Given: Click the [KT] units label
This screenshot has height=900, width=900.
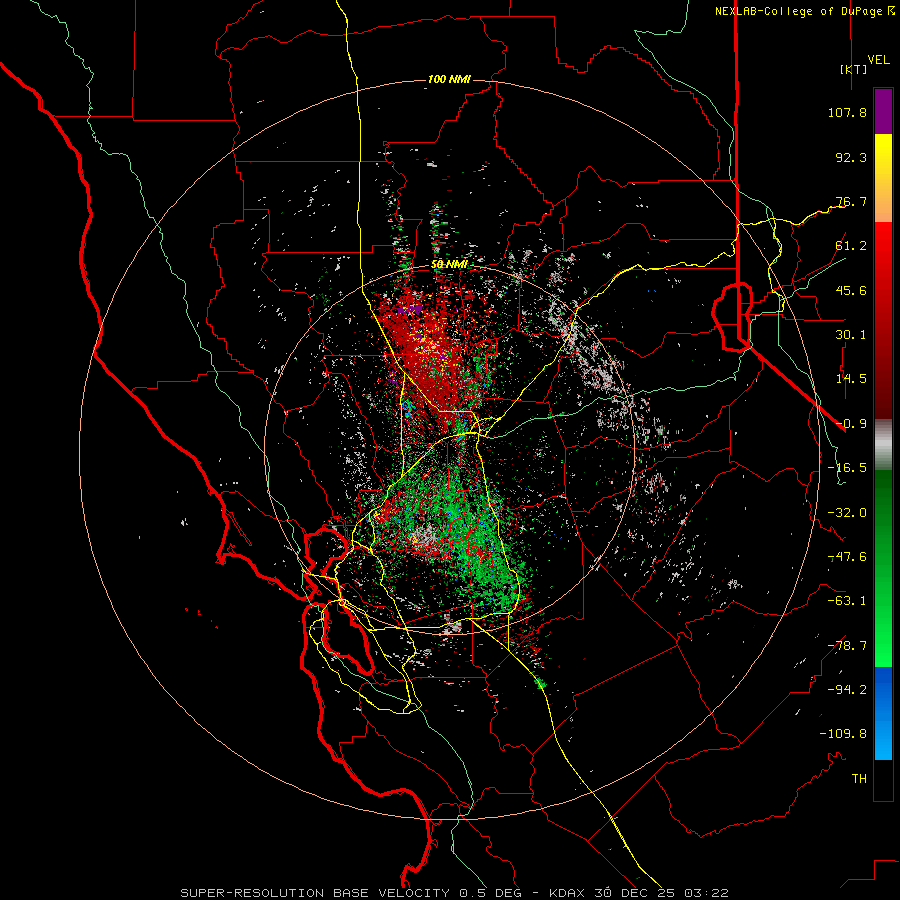Looking at the screenshot, I should [853, 69].
